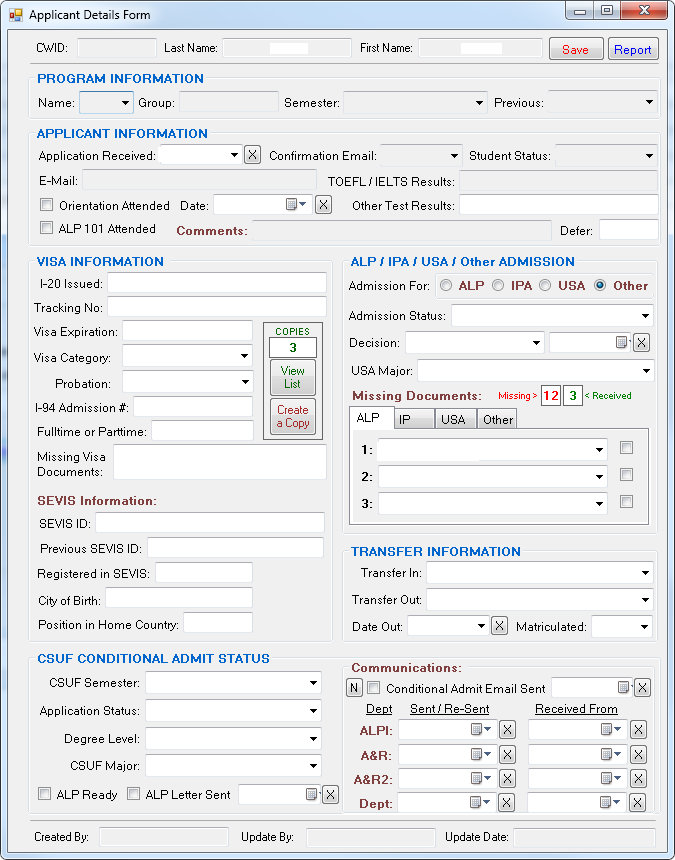Screen dimensions: 675x860
Task: Check the ALP 101 Attended checkbox
Action: [x=47, y=228]
